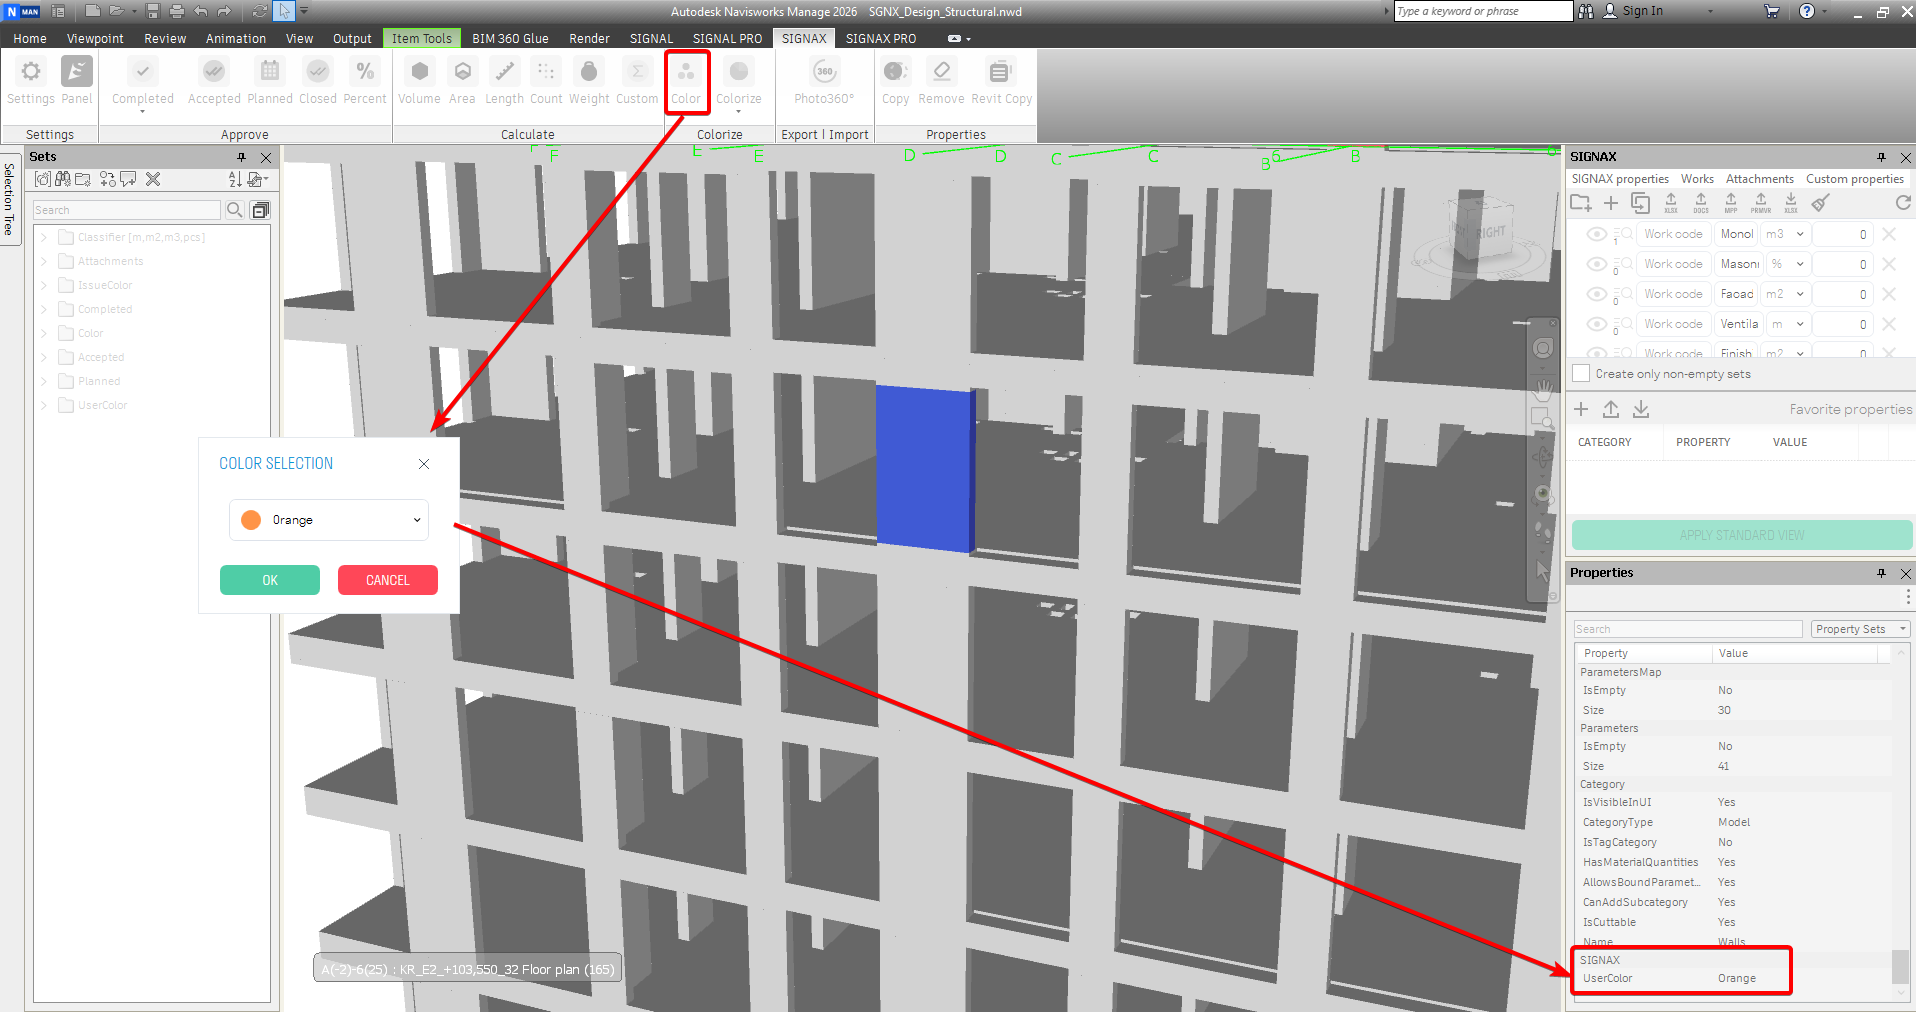
Task: Close the Color Selection dialog
Action: 424,464
